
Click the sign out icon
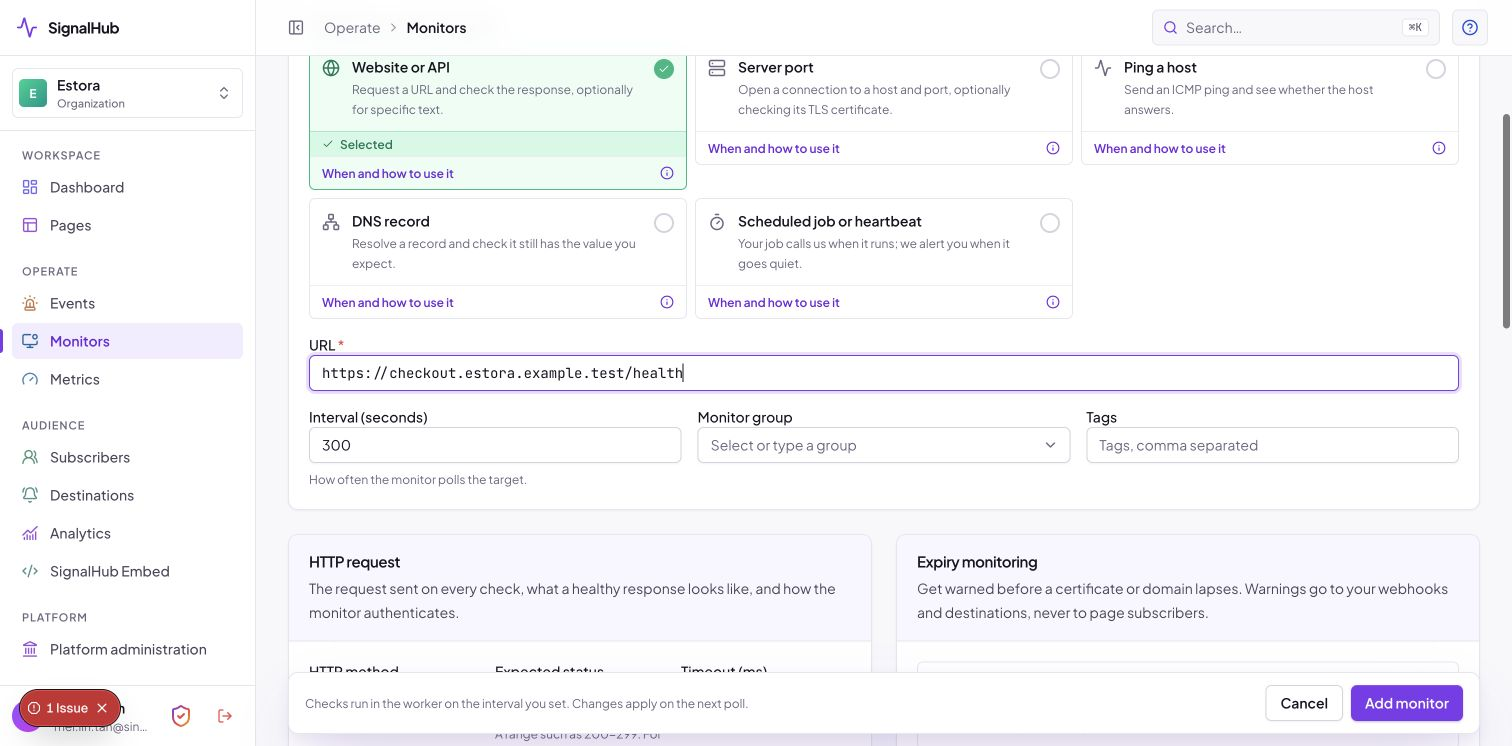[x=225, y=716]
